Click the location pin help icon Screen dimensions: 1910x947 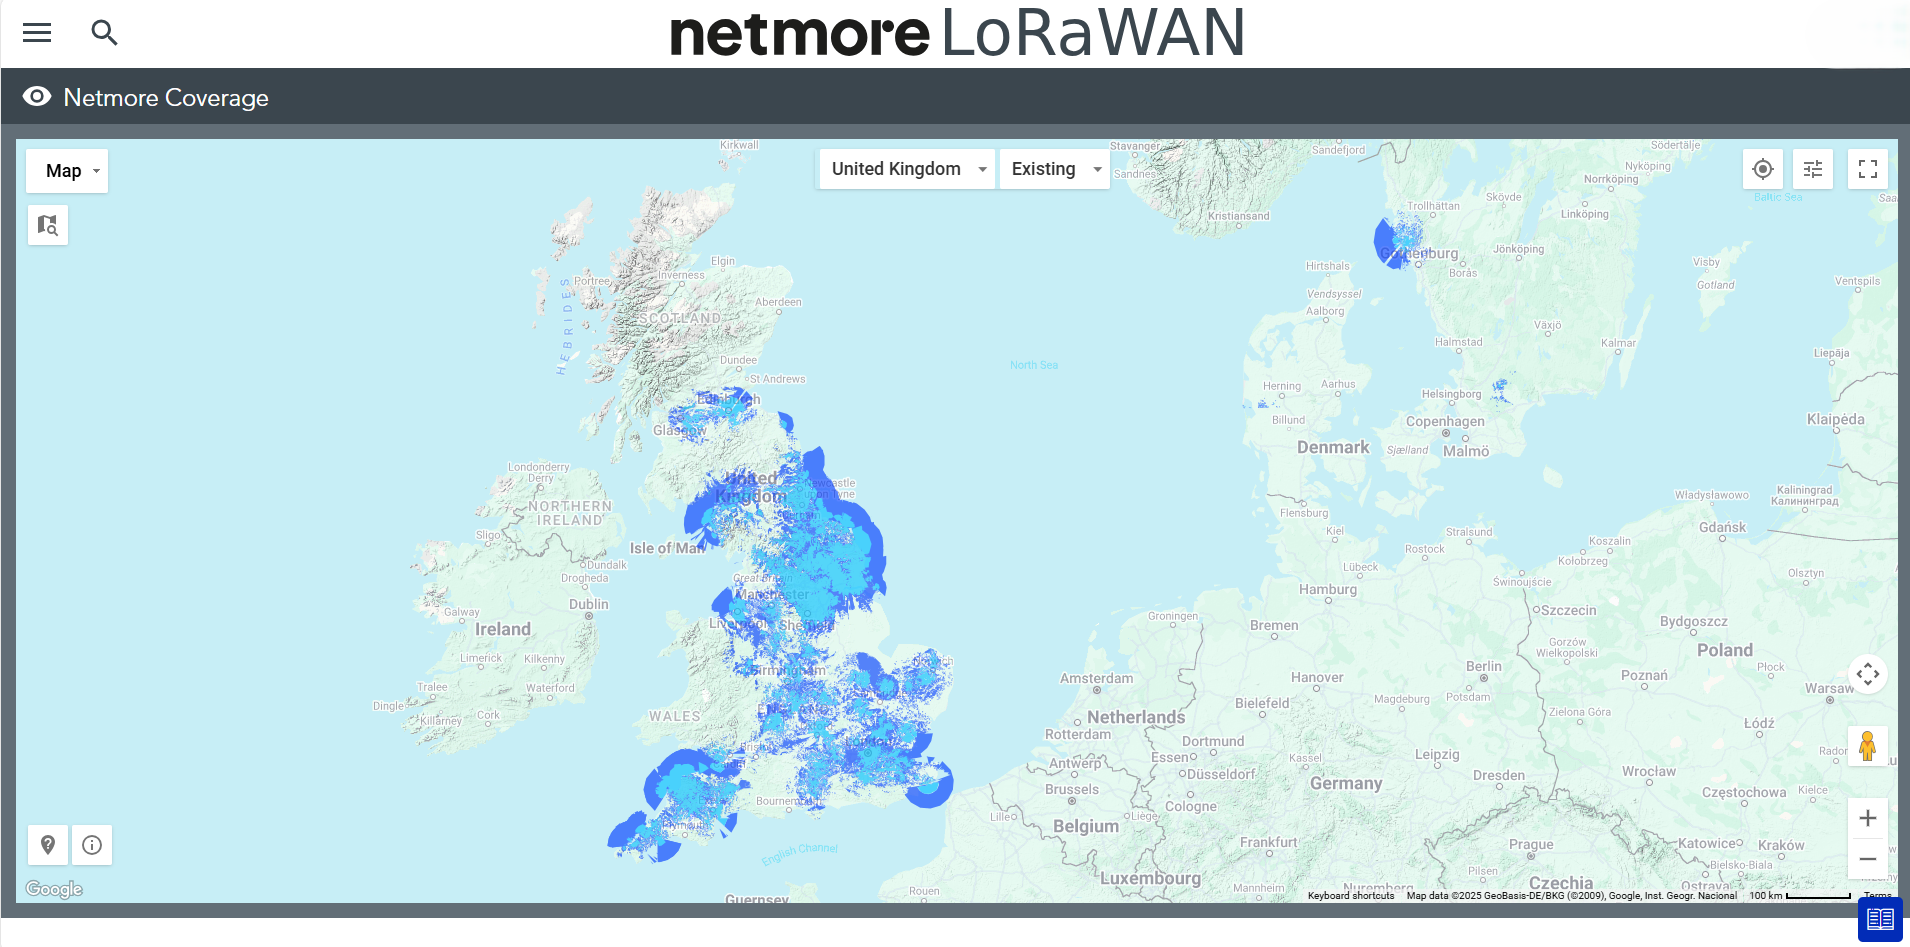pyautogui.click(x=48, y=845)
